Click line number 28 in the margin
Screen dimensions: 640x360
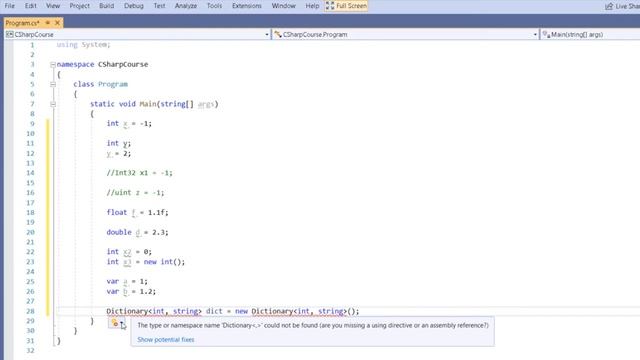point(30,311)
